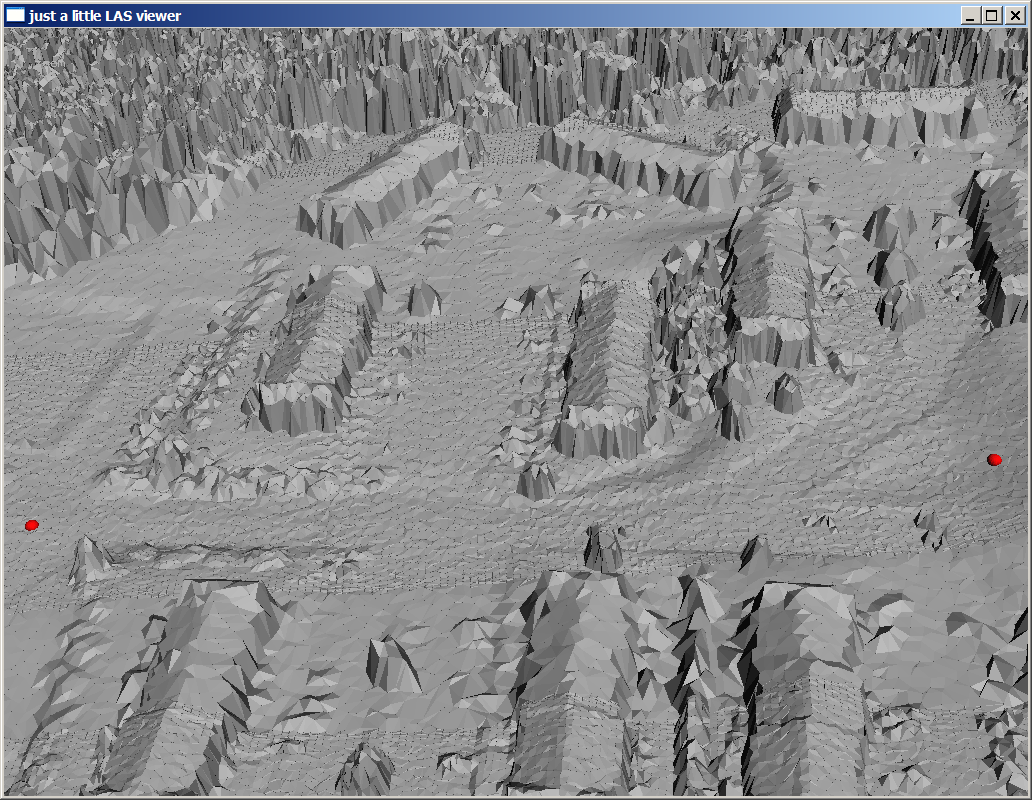Viewport: 1032px width, 800px height.
Task: Click the red marker near the right edge
Action: pos(994,459)
